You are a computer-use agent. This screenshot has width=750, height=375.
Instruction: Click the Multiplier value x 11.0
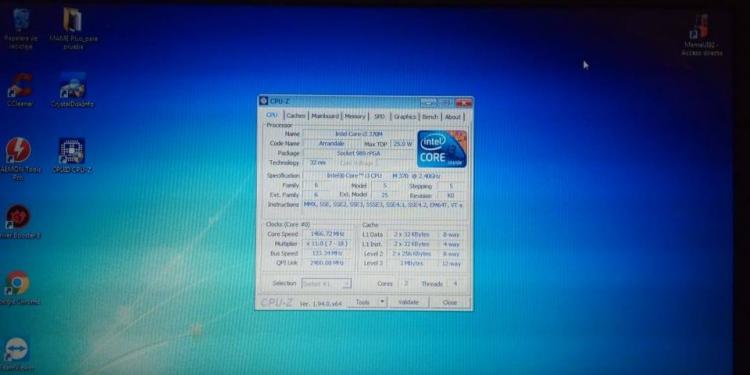click(x=328, y=243)
